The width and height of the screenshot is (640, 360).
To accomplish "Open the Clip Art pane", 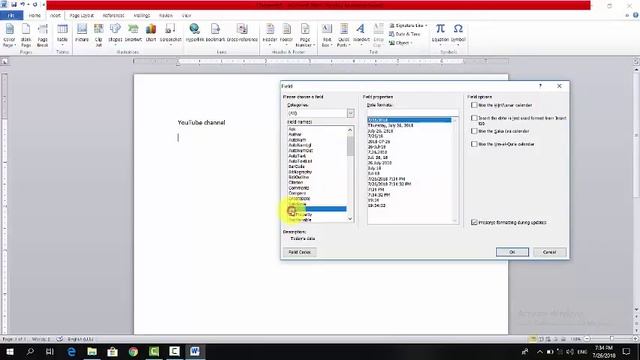I will pyautogui.click(x=98, y=35).
